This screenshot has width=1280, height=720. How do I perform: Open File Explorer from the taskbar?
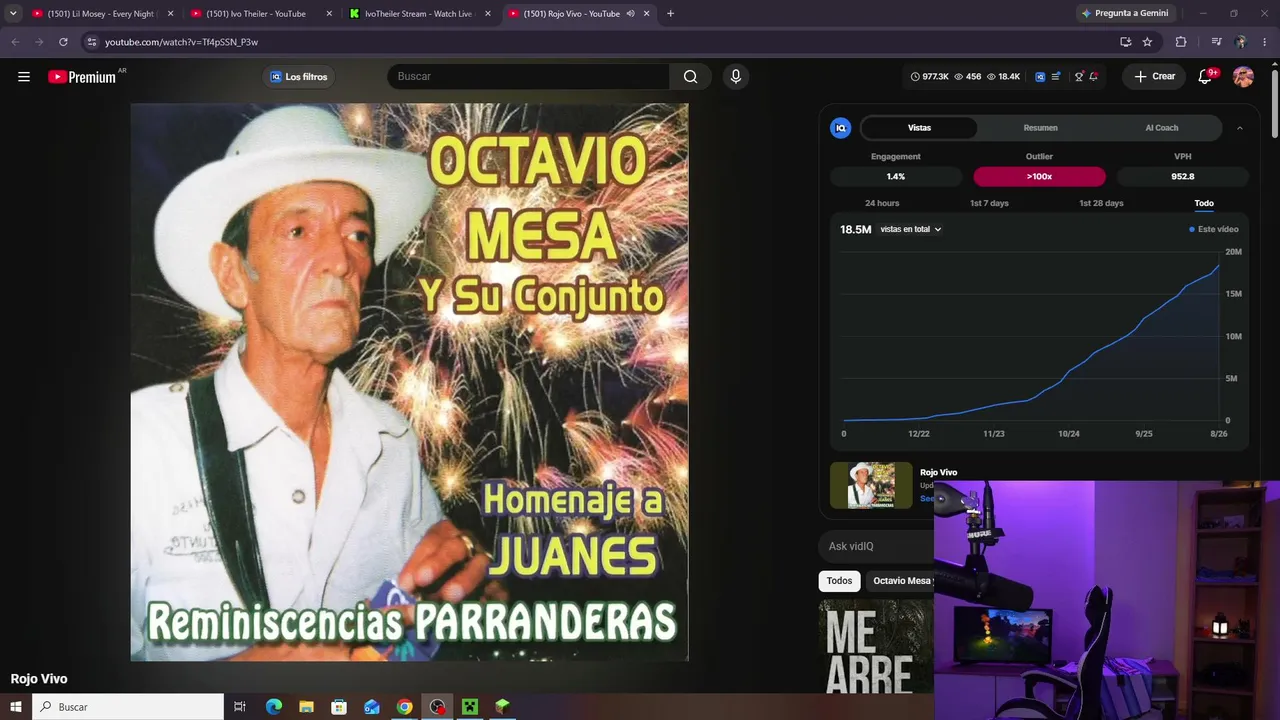point(306,707)
